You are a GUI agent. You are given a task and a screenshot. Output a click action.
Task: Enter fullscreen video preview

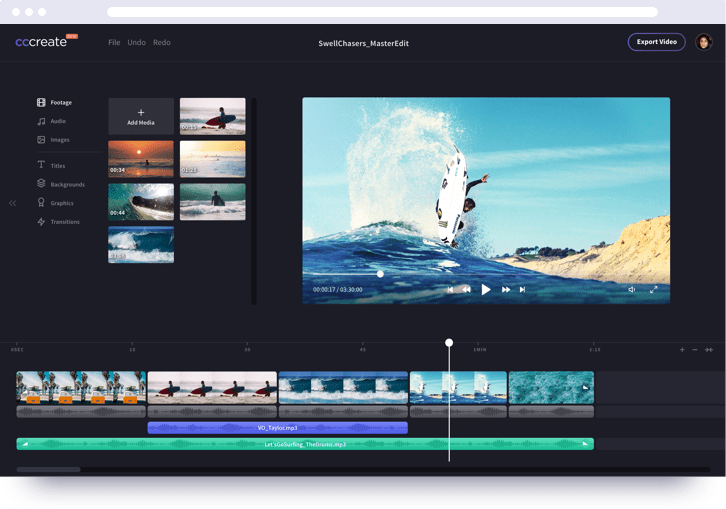pos(654,290)
